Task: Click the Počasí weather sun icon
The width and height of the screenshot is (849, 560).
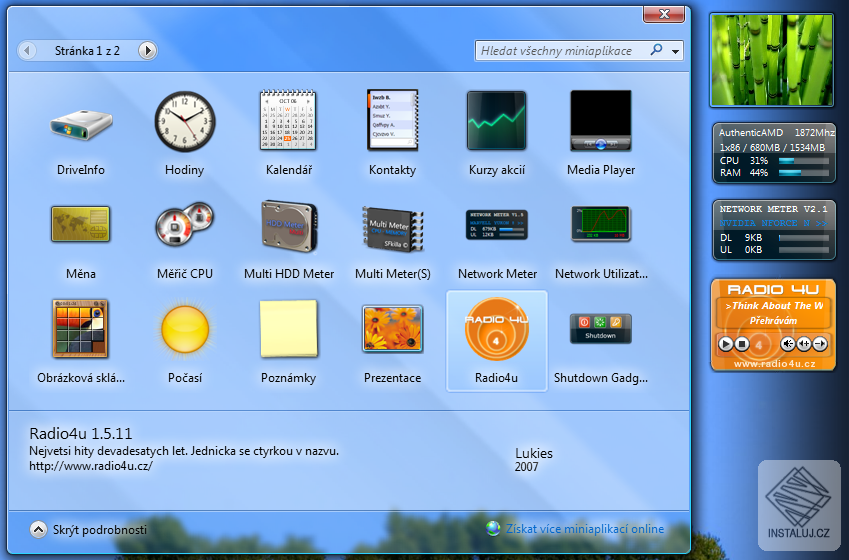Action: (x=184, y=329)
